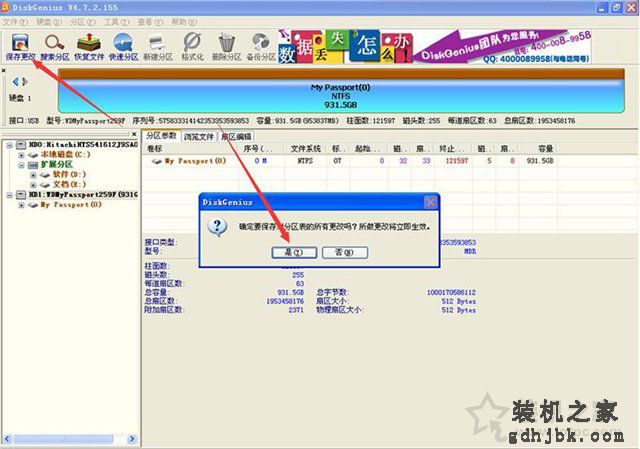Open the File (文件) menu
Viewport: 640px width, 449px height.
[15, 22]
